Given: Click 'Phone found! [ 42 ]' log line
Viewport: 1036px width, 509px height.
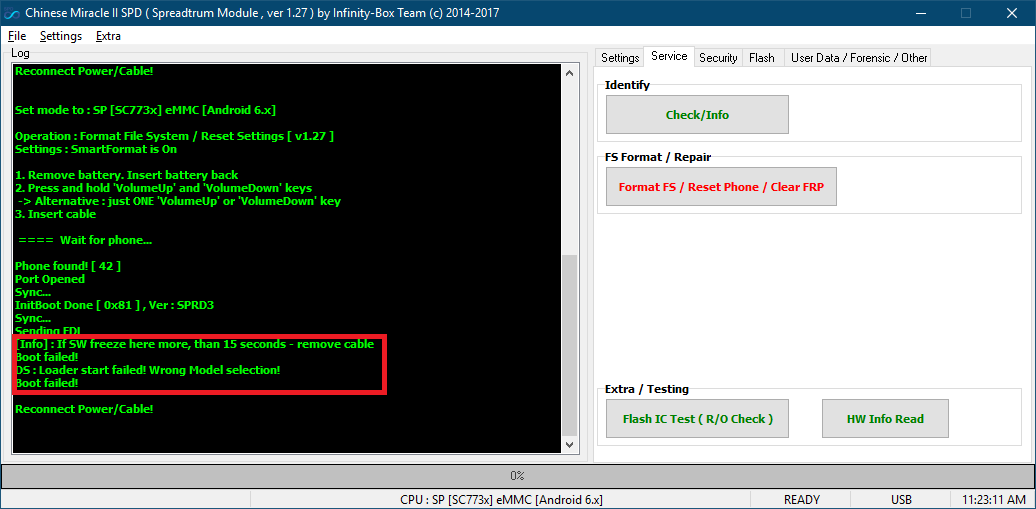Looking at the screenshot, I should point(67,266).
